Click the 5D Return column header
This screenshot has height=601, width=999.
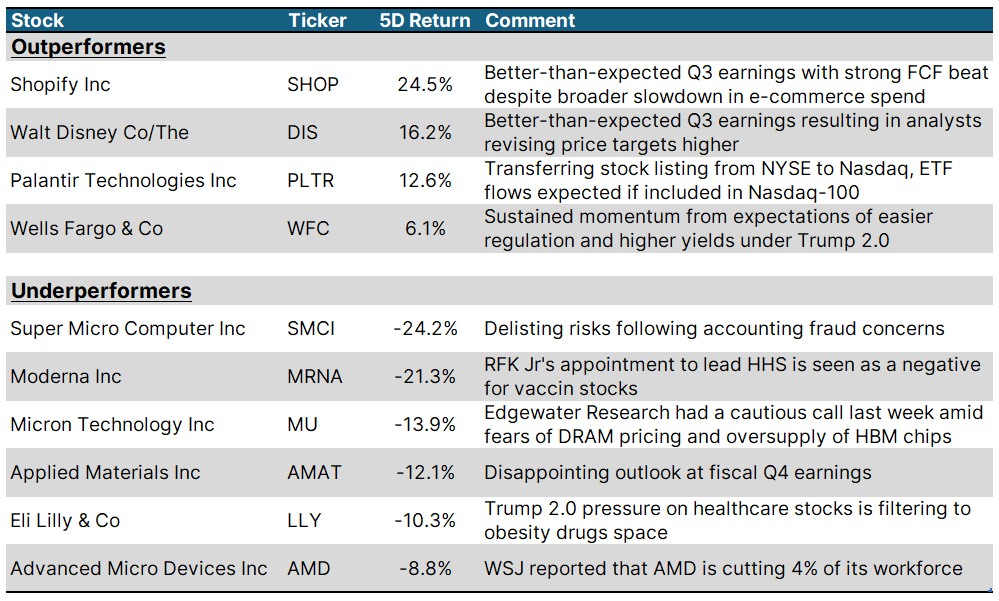coord(425,20)
